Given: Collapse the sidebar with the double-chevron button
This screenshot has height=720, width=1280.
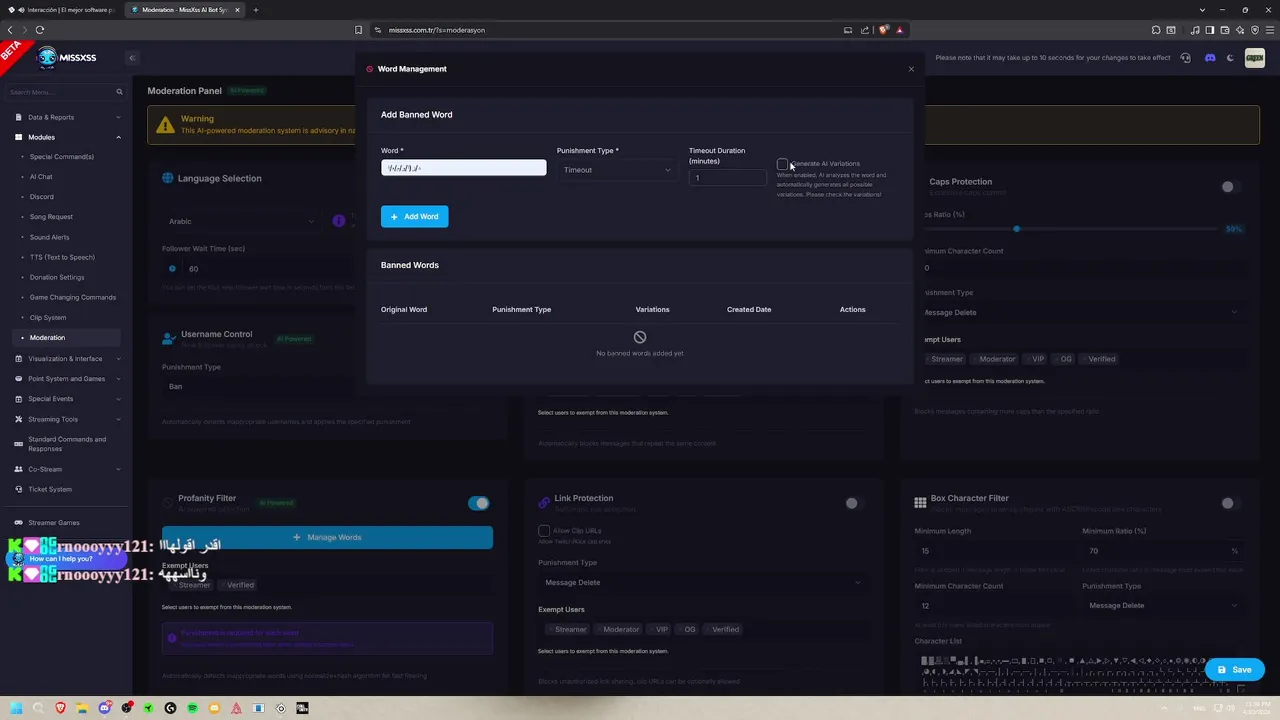Looking at the screenshot, I should (x=132, y=58).
